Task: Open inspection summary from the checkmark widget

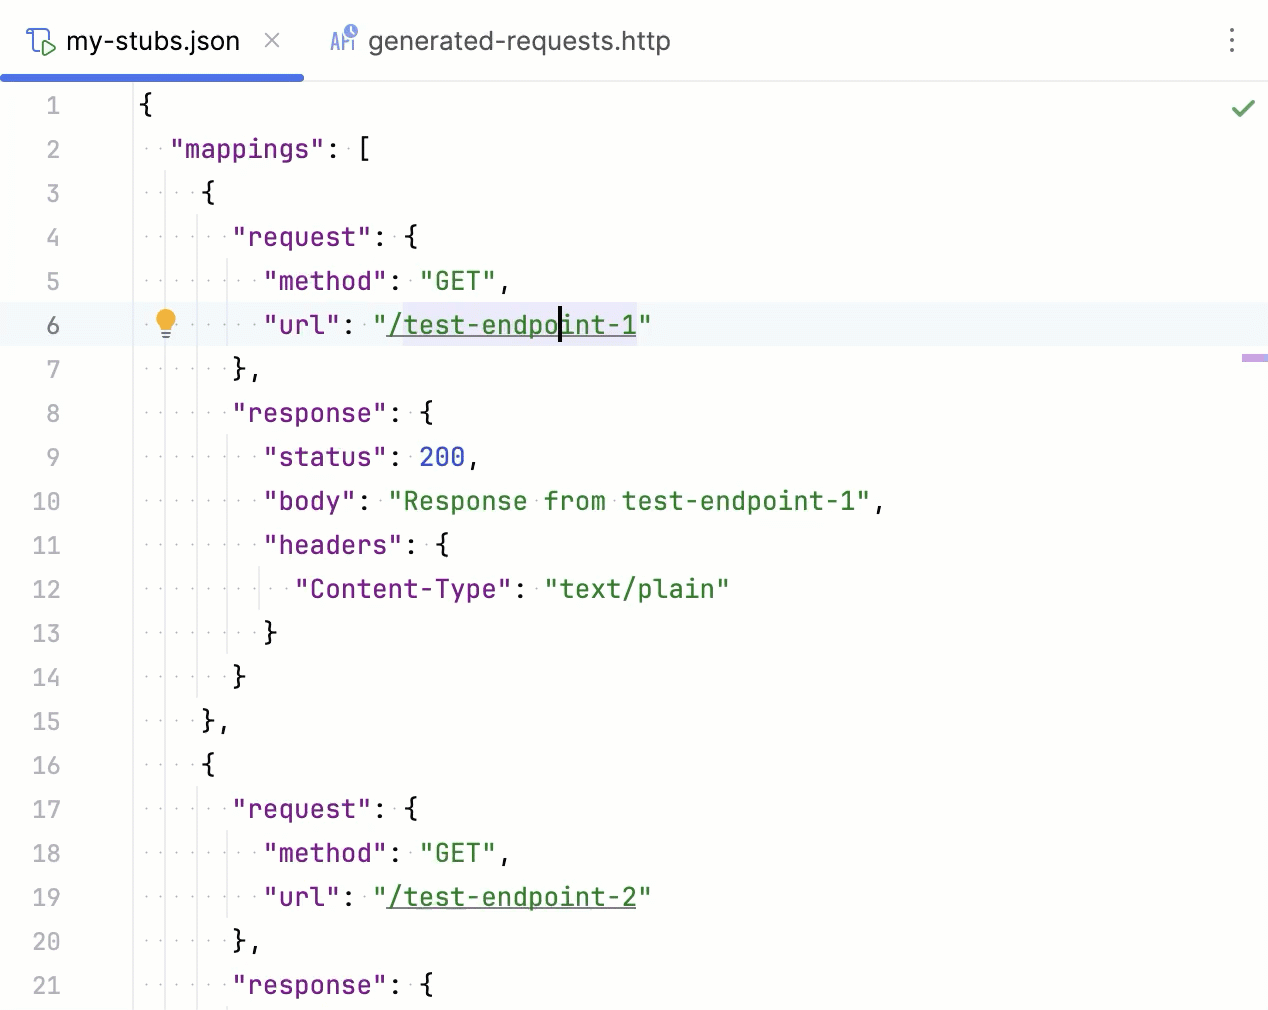Action: [1244, 108]
